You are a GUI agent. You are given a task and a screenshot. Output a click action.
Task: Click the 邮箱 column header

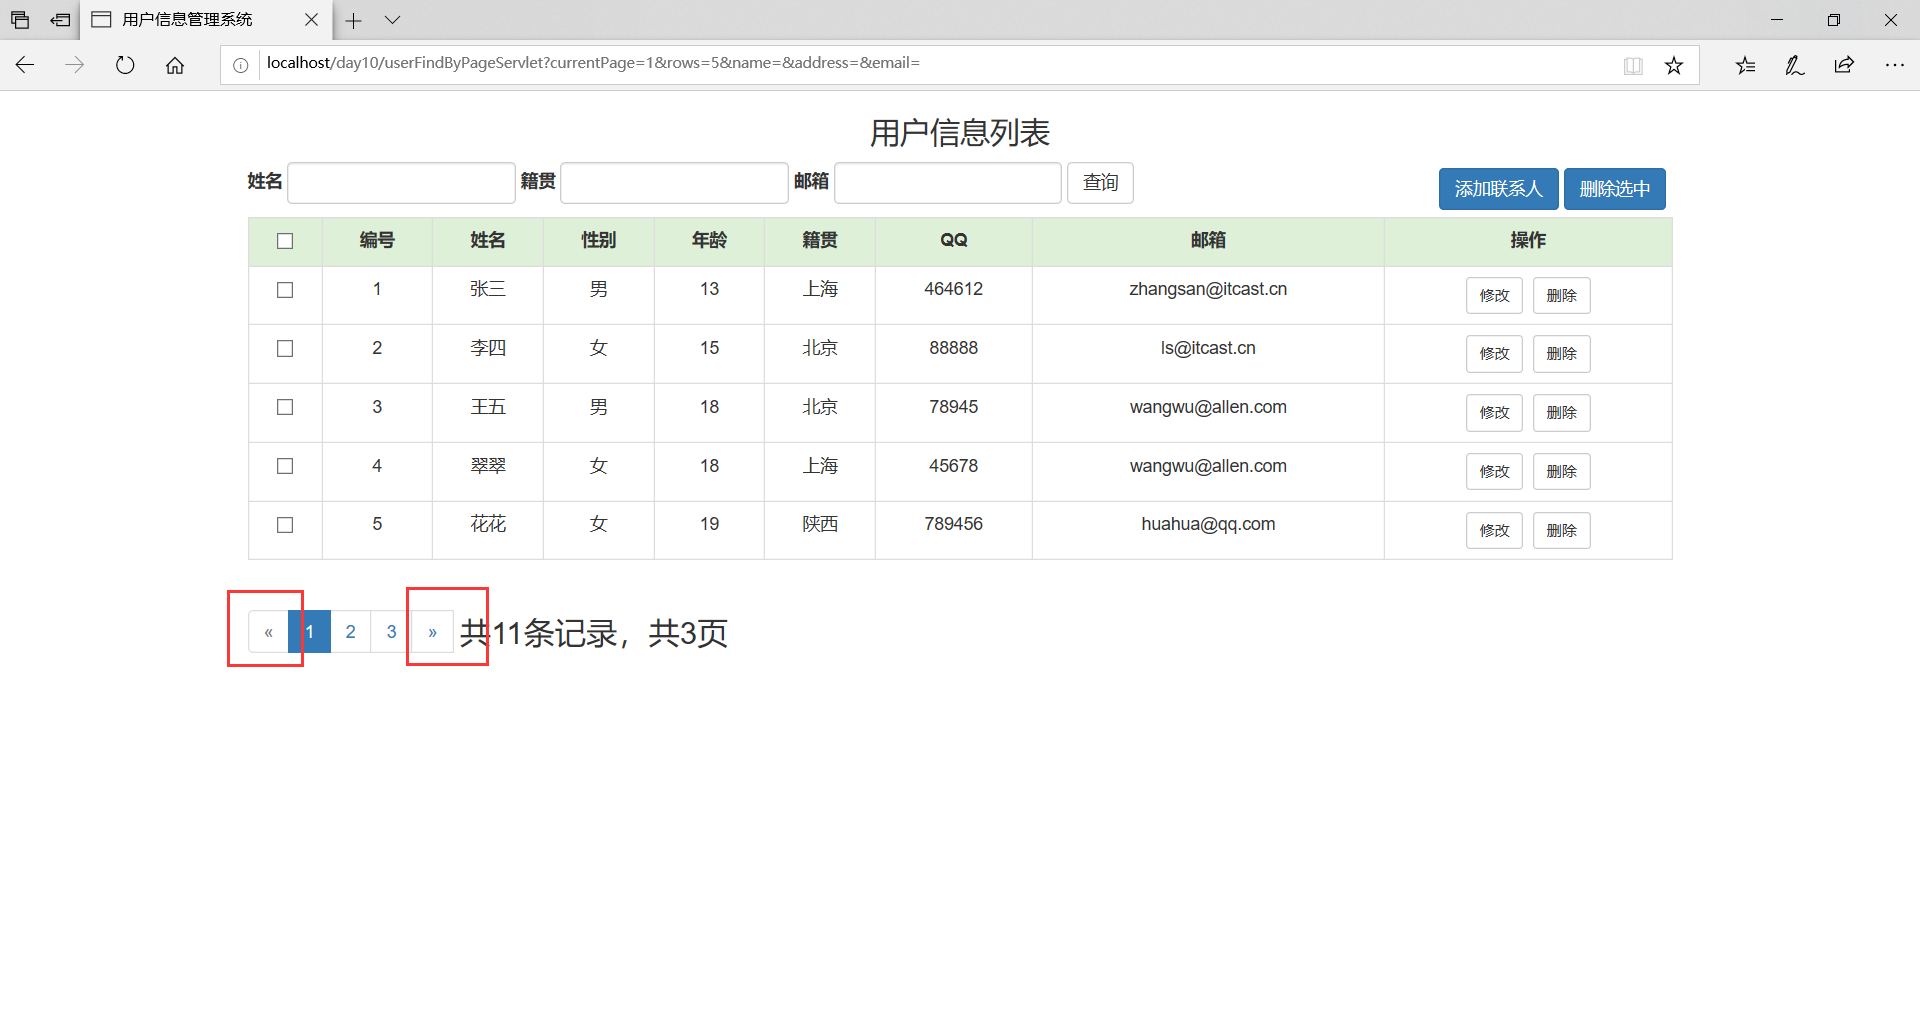(1208, 240)
